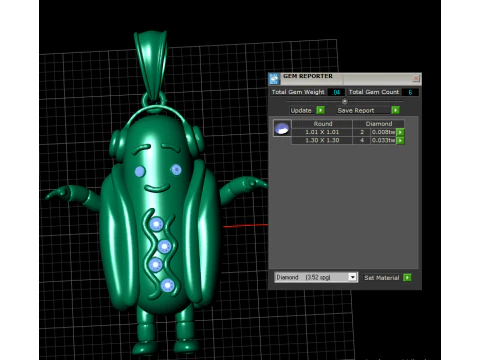Click the green arrow next to Save Report
Image resolution: width=480 pixels, height=360 pixels.
[x=395, y=110]
